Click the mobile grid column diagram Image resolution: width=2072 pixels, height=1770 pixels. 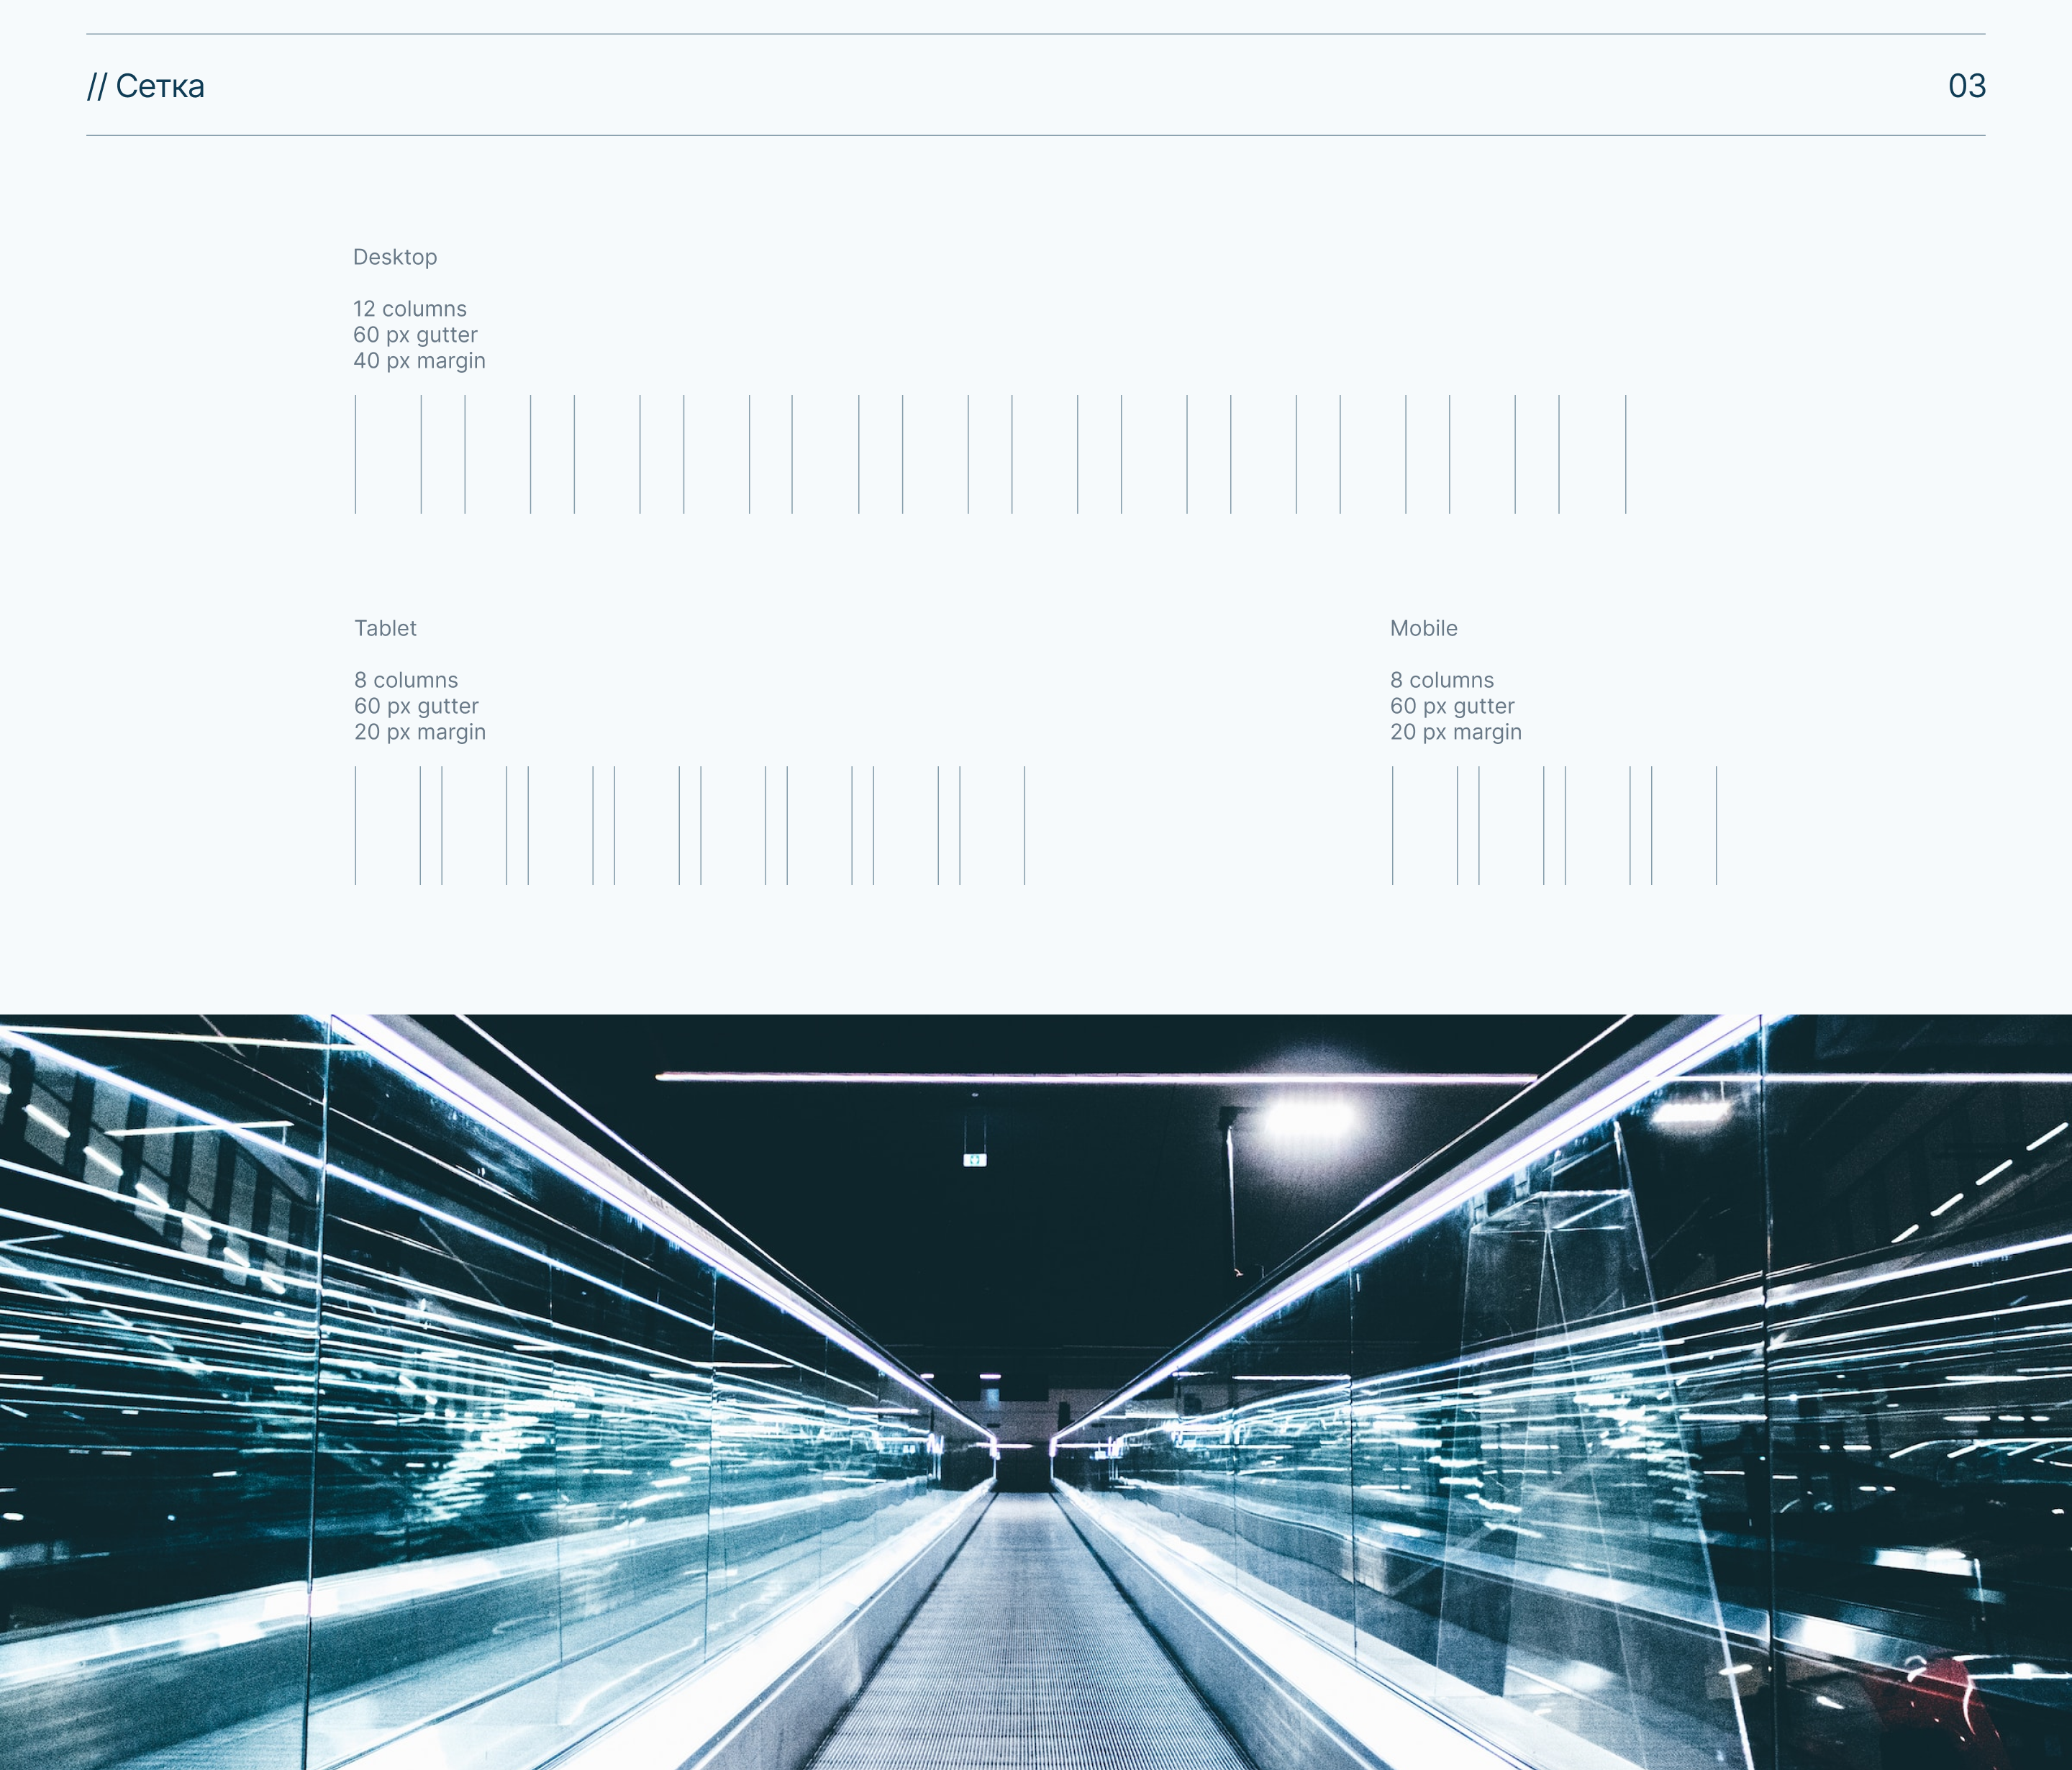pyautogui.click(x=1554, y=826)
